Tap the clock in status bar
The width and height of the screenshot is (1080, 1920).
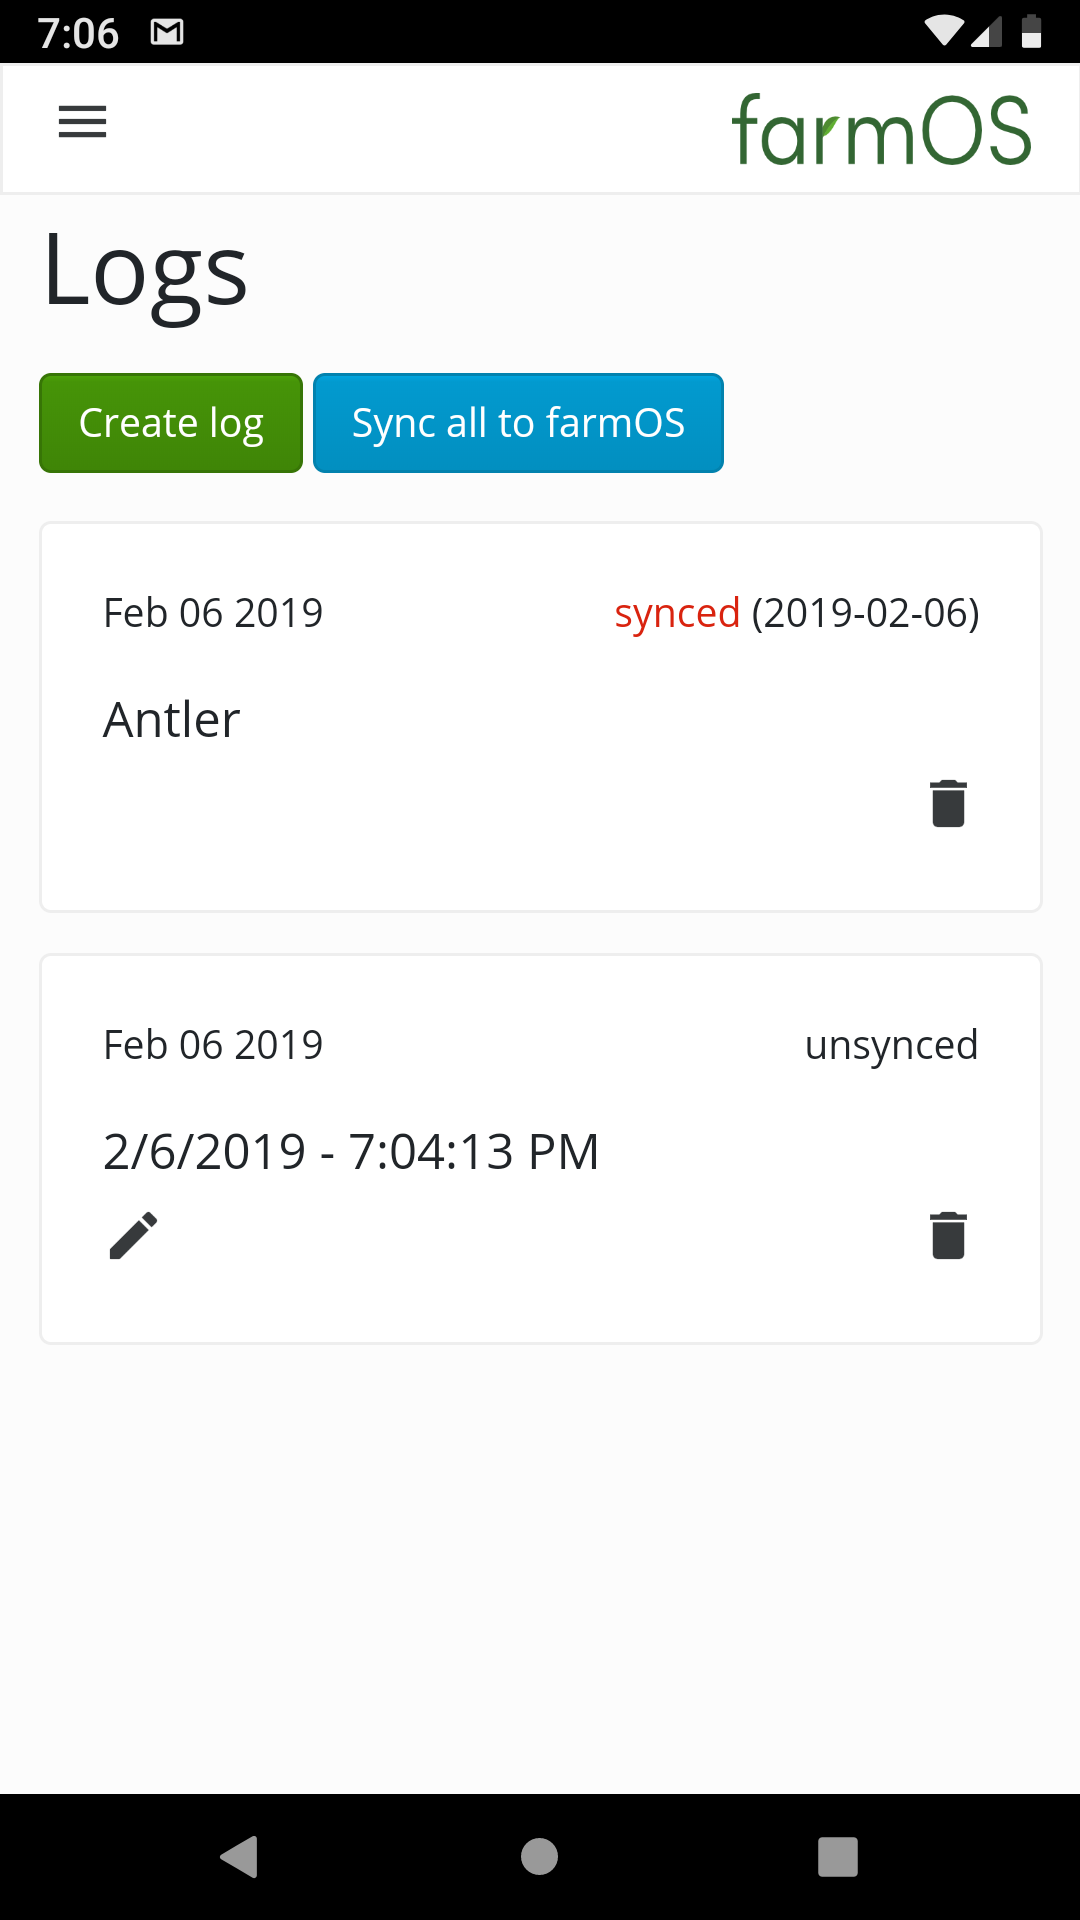(78, 33)
